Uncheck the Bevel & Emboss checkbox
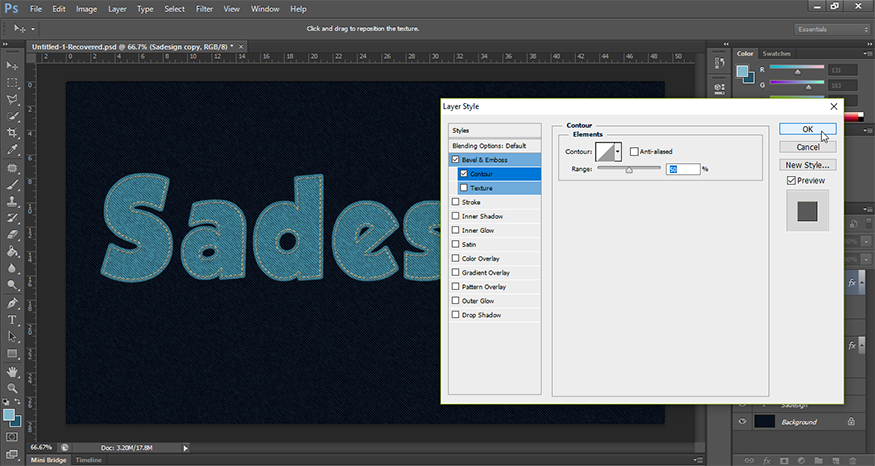The height and width of the screenshot is (466, 875). coord(455,160)
